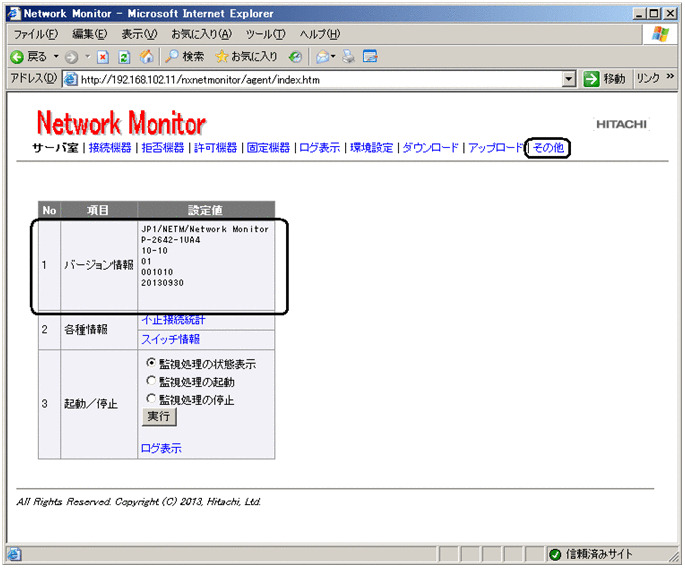The image size is (685, 569).
Task: Click the page icon in address bar
Action: click(x=70, y=80)
